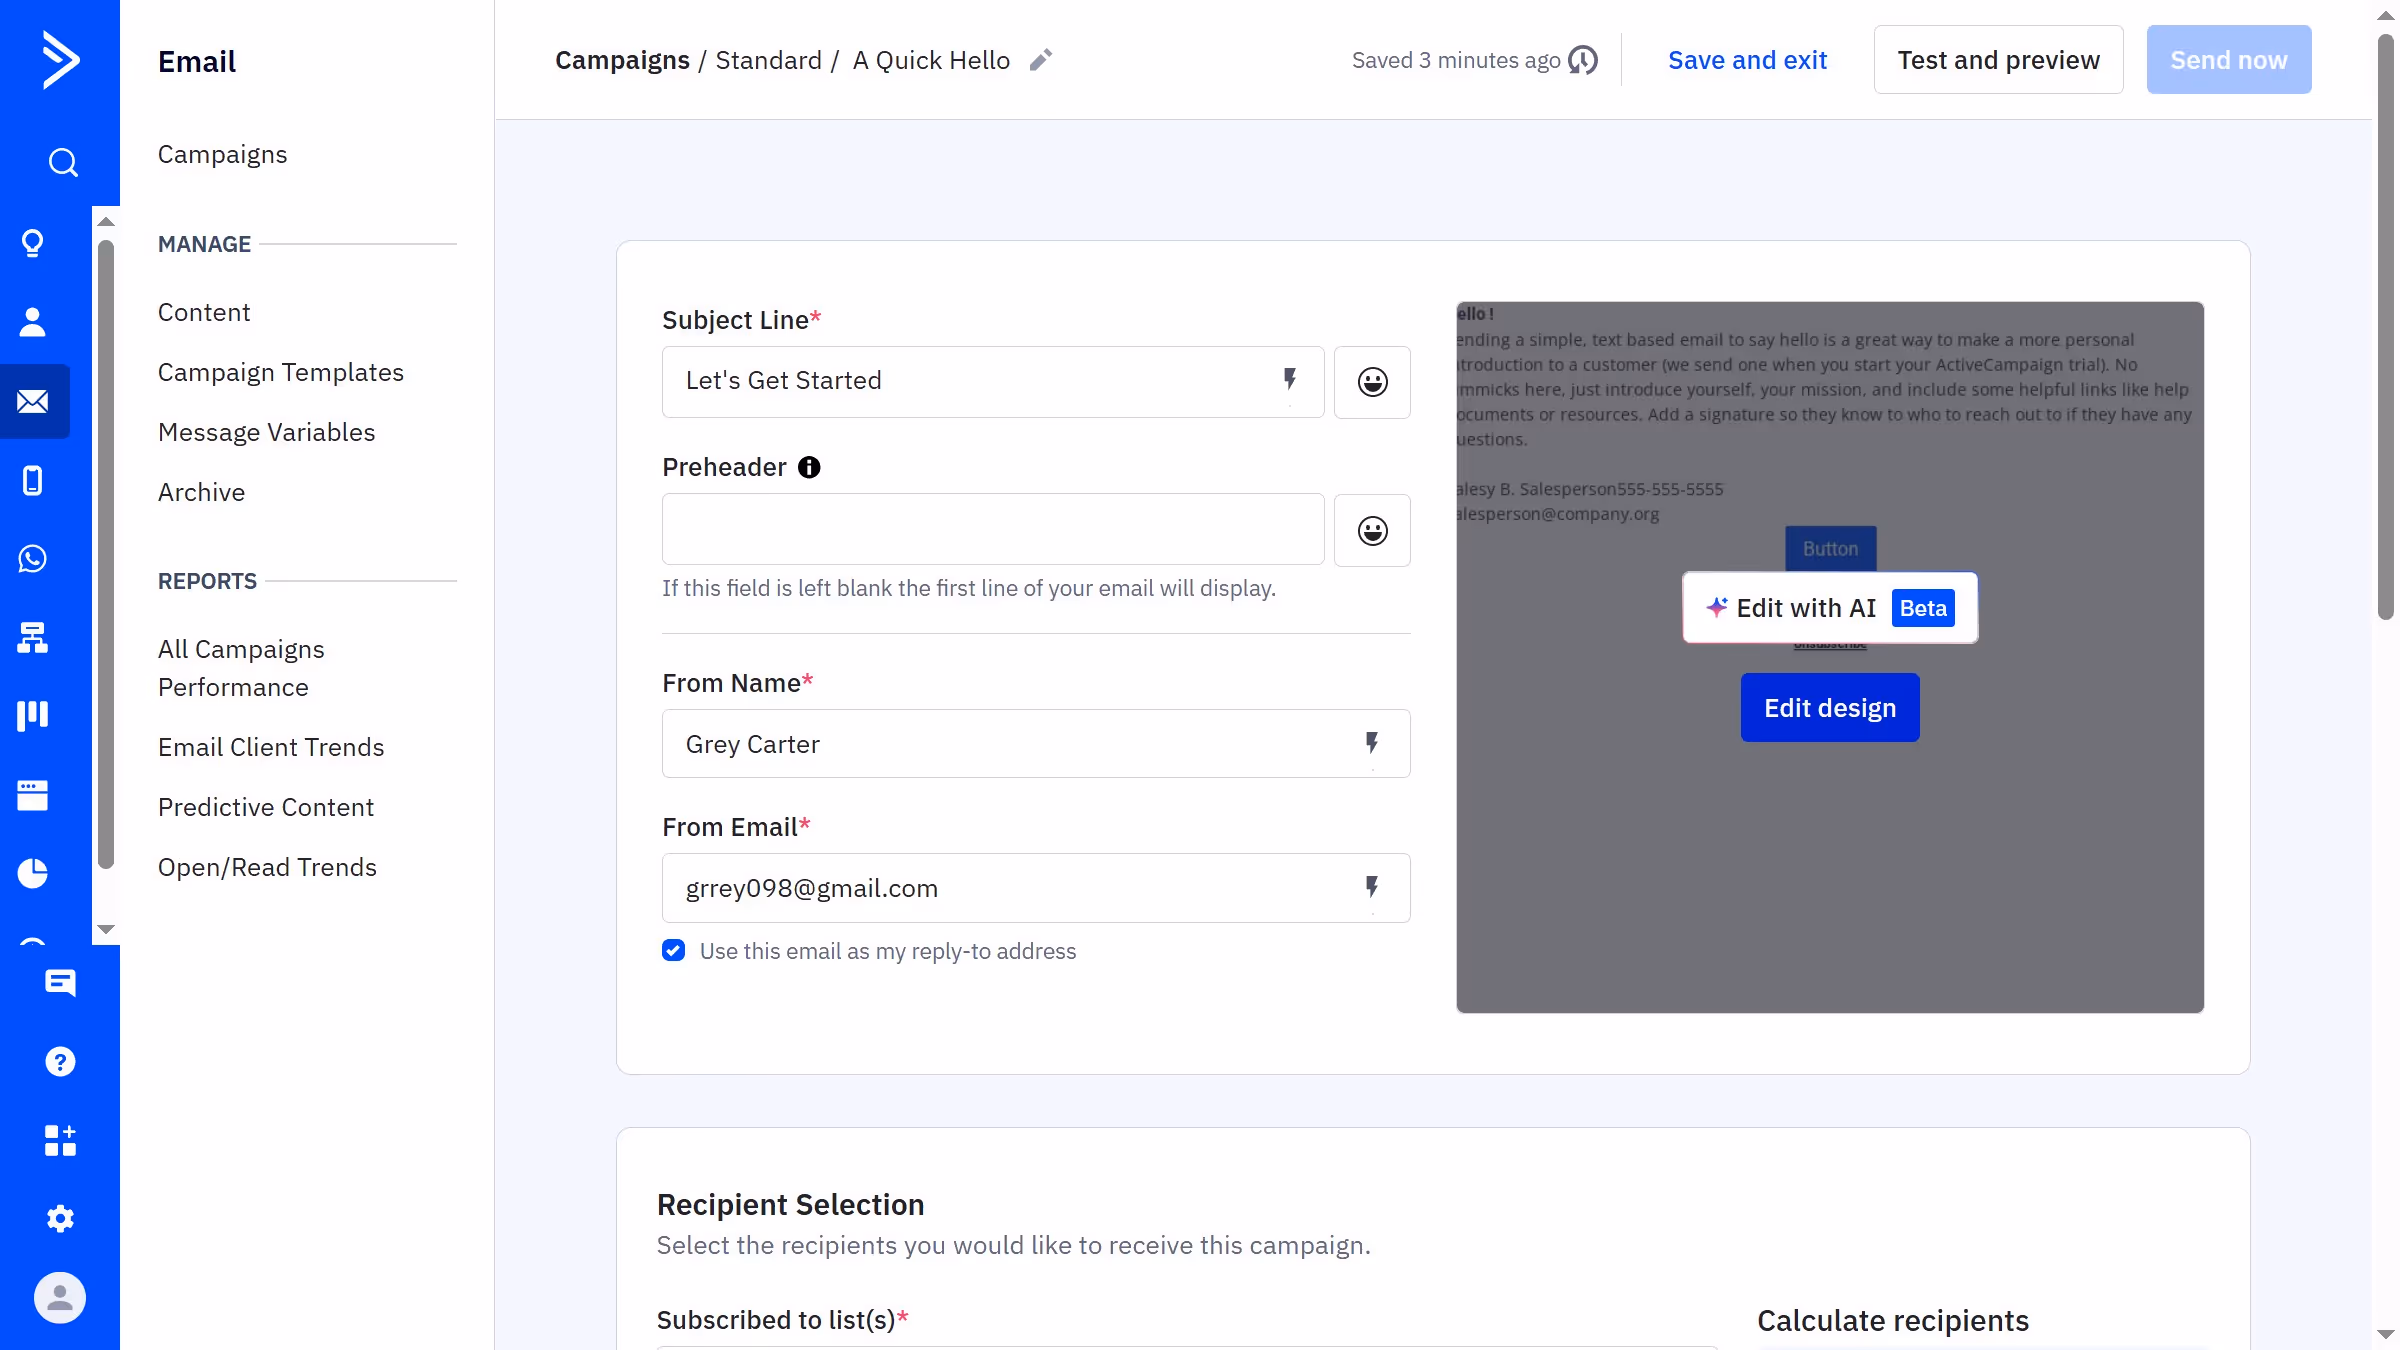This screenshot has height=1350, width=2400.
Task: Open the search icon in sidebar
Action: (62, 162)
